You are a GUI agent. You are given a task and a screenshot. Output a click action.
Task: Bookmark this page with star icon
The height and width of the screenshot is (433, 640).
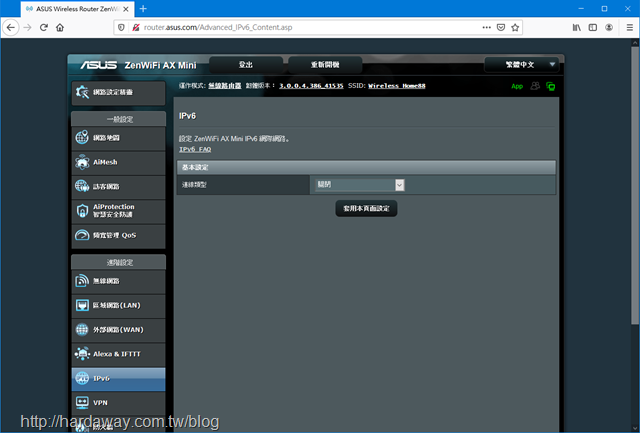point(515,27)
